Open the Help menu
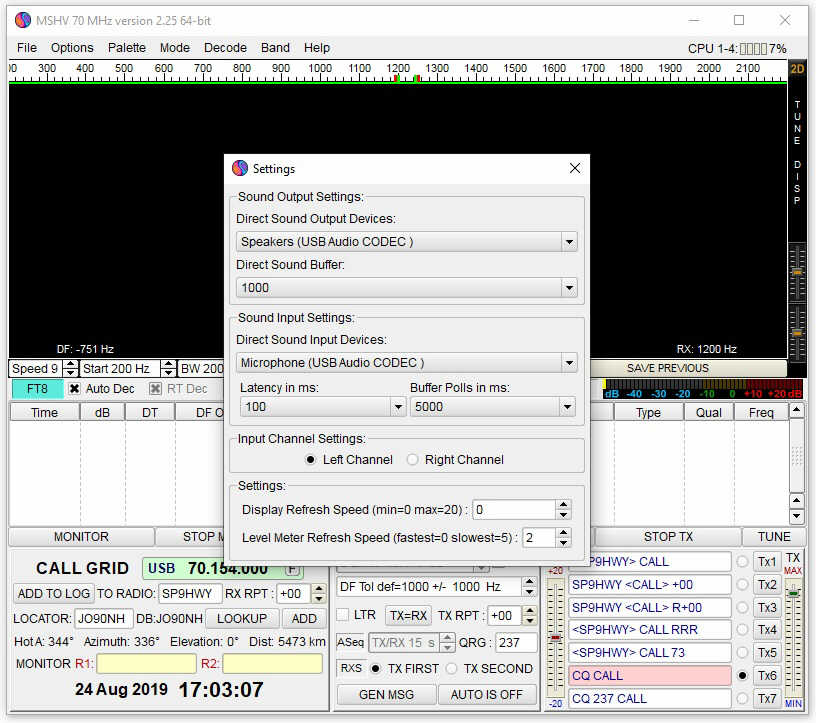 pos(316,48)
